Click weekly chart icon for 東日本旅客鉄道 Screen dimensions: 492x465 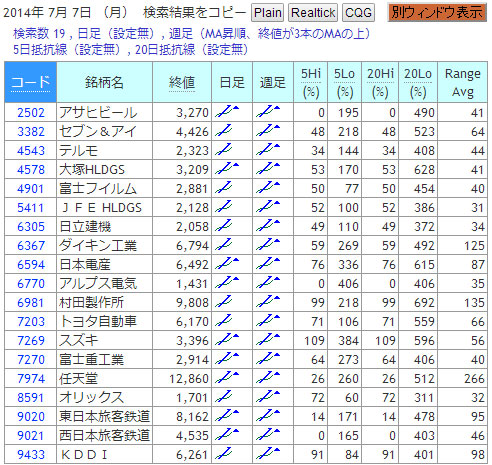[268, 415]
